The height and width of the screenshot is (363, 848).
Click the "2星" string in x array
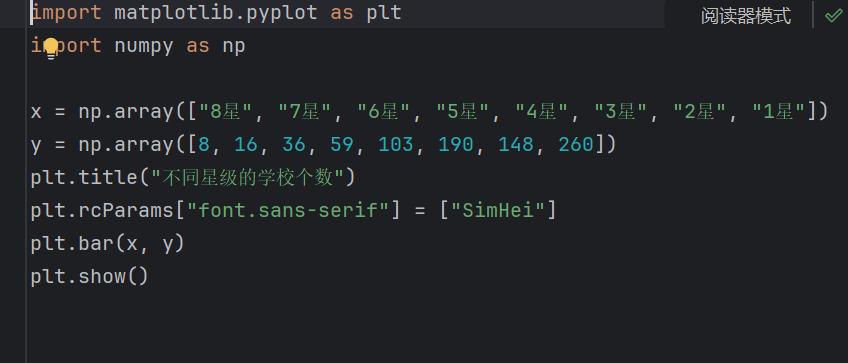(700, 112)
